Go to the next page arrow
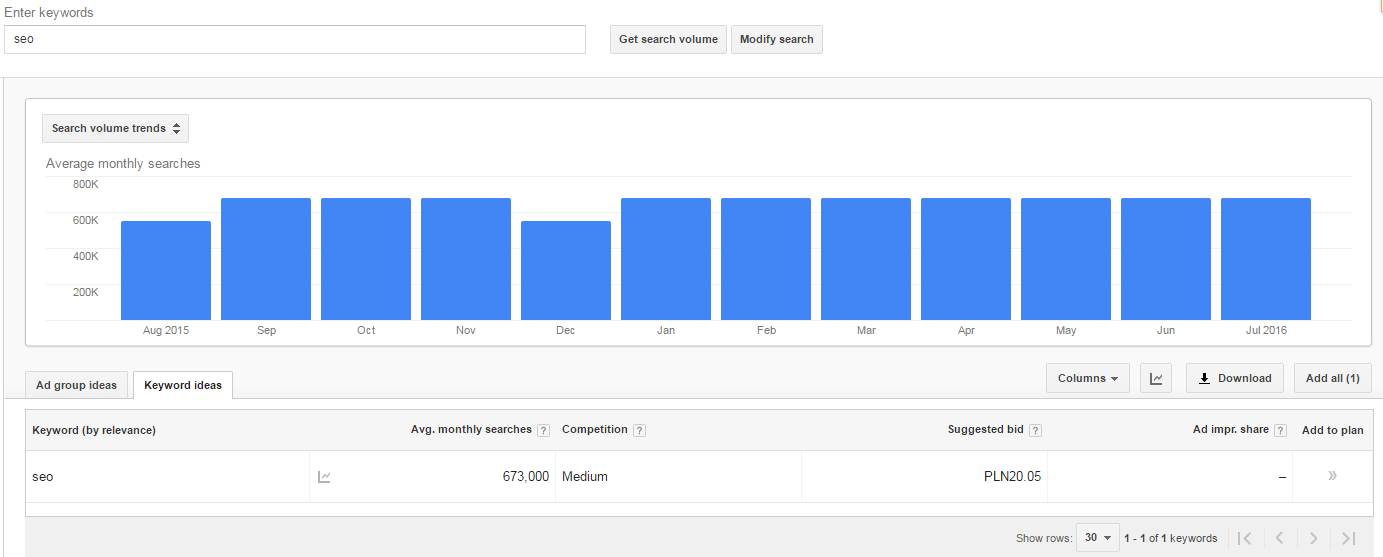 coord(1314,538)
